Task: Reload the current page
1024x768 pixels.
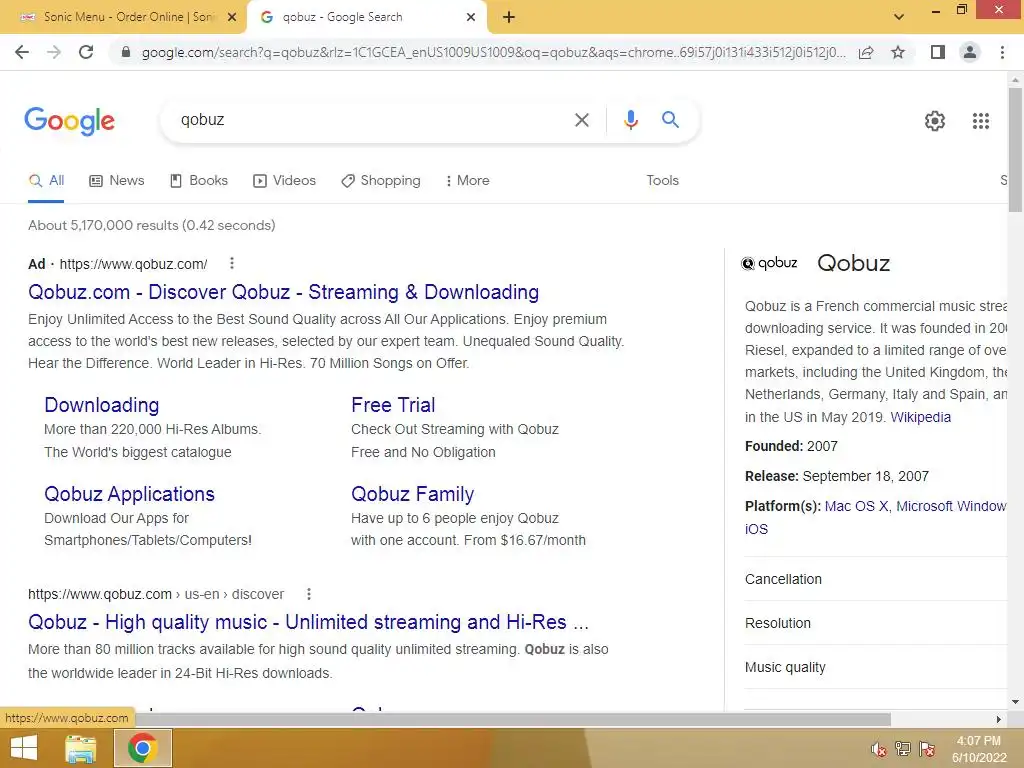Action: point(86,52)
